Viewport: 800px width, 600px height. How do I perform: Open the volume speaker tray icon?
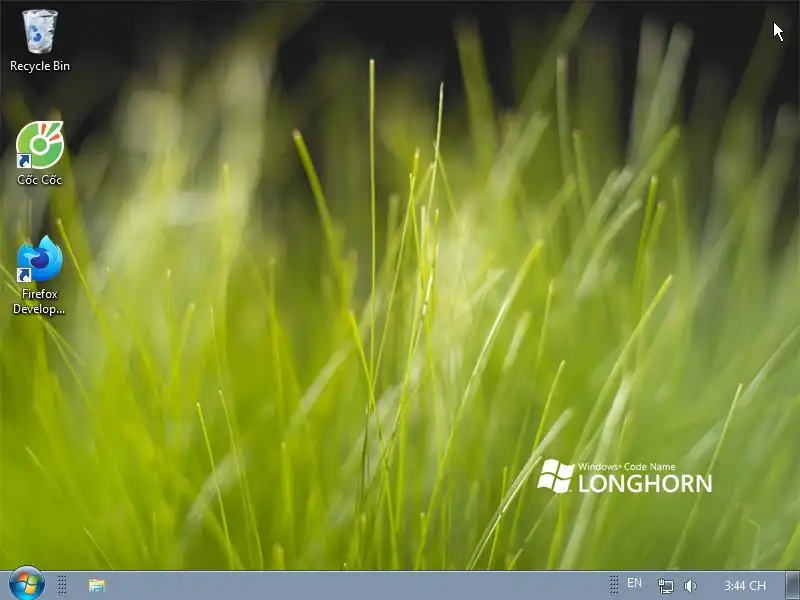pyautogui.click(x=690, y=586)
